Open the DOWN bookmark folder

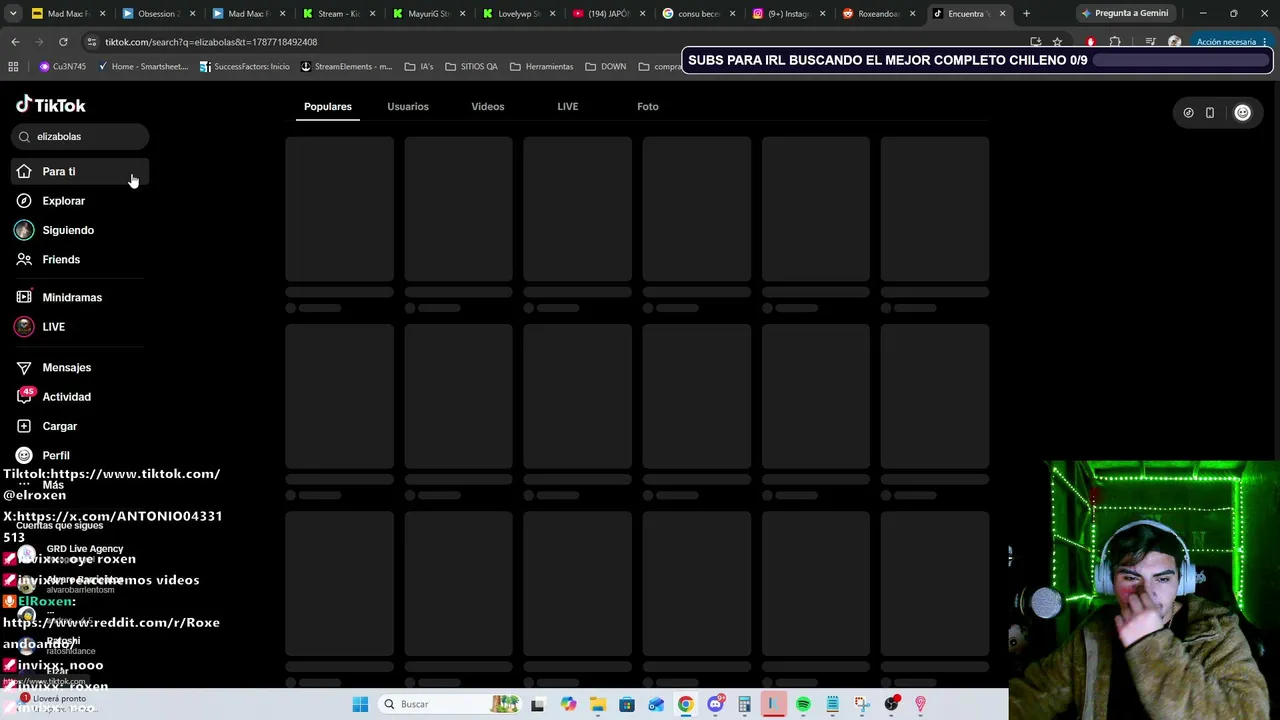(x=606, y=67)
